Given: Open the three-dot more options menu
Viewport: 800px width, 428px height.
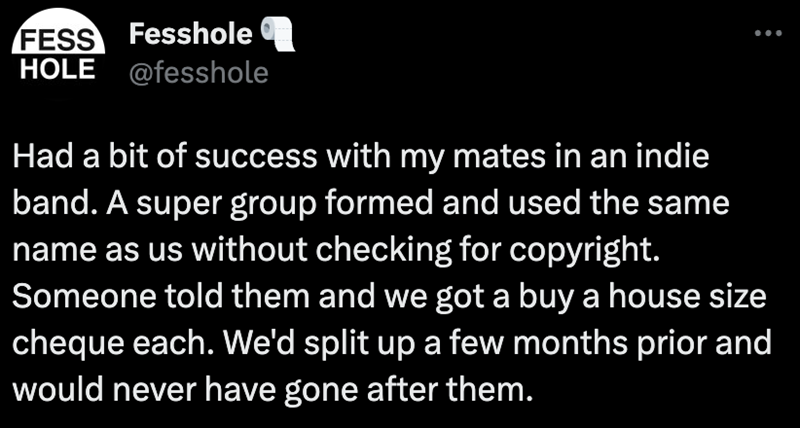Looking at the screenshot, I should 767,33.
